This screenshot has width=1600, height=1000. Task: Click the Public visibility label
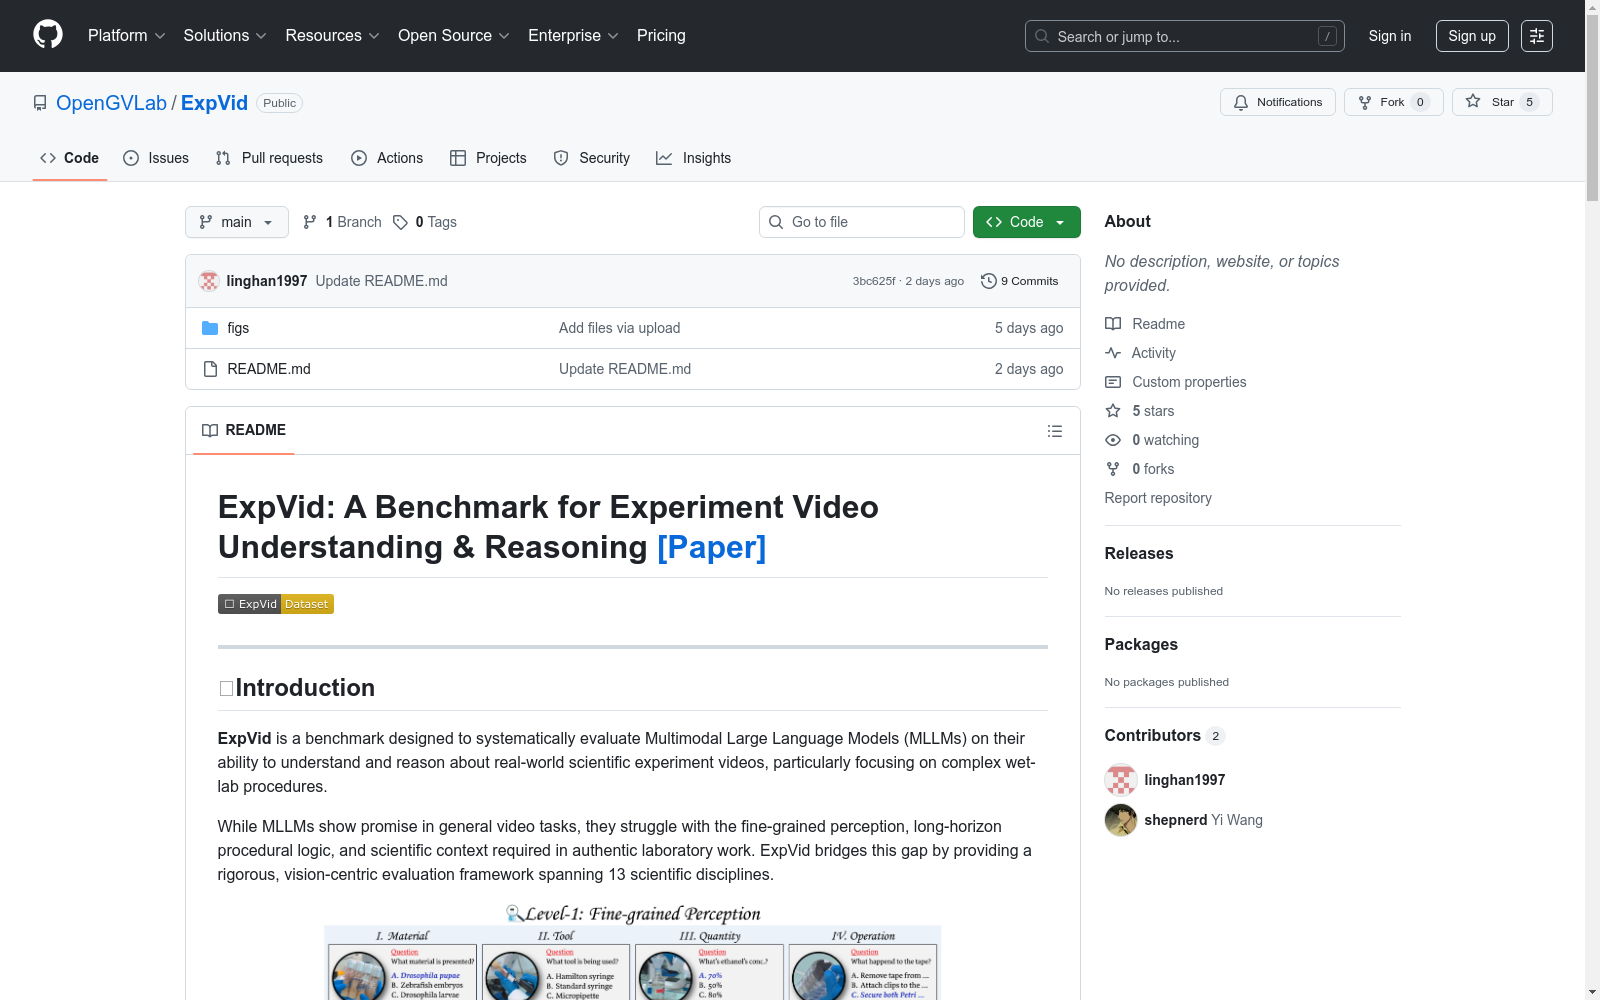[280, 103]
